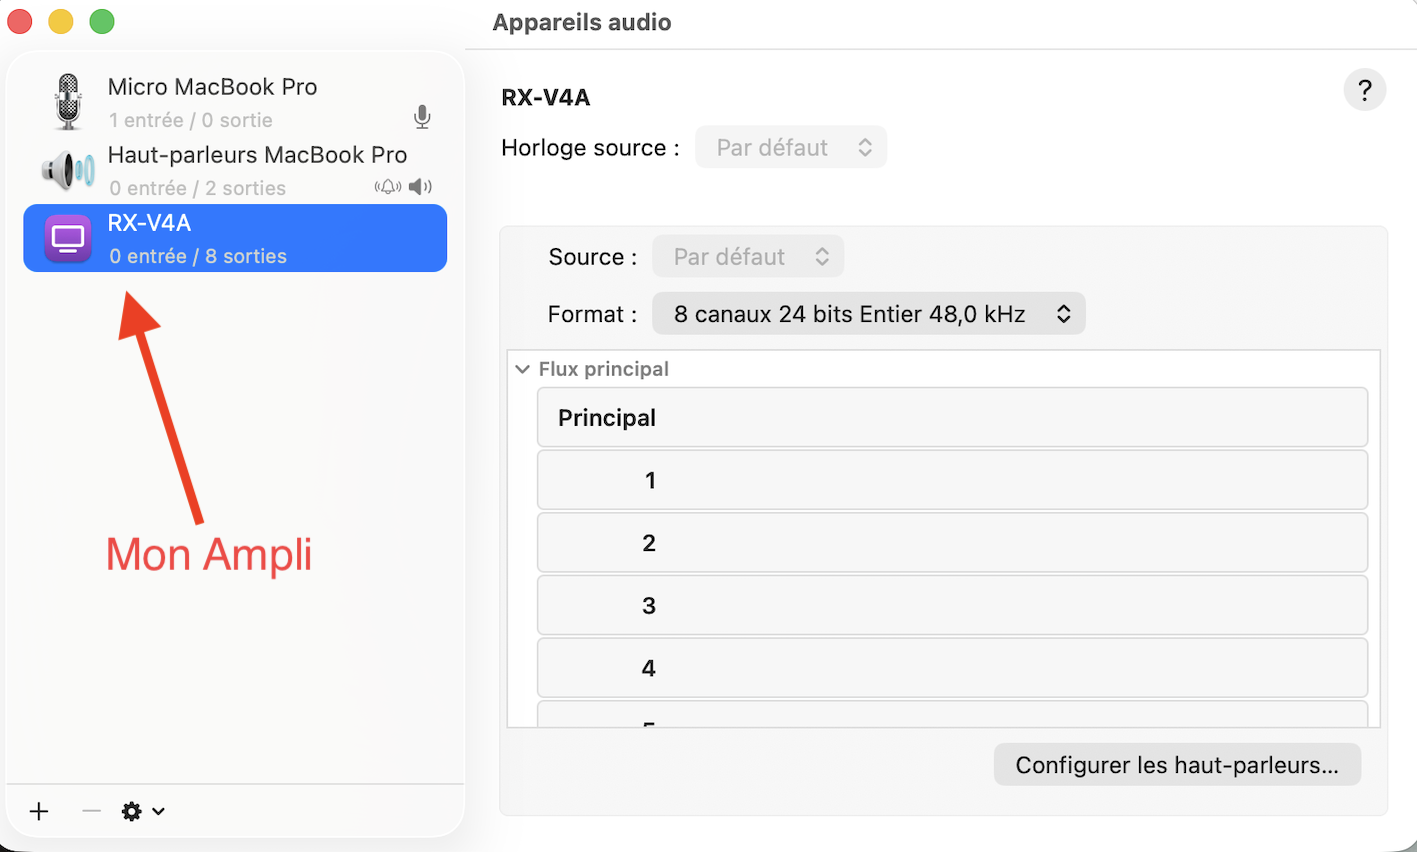Open the gear actions menu
Image resolution: width=1417 pixels, height=852 pixels.
[x=142, y=811]
